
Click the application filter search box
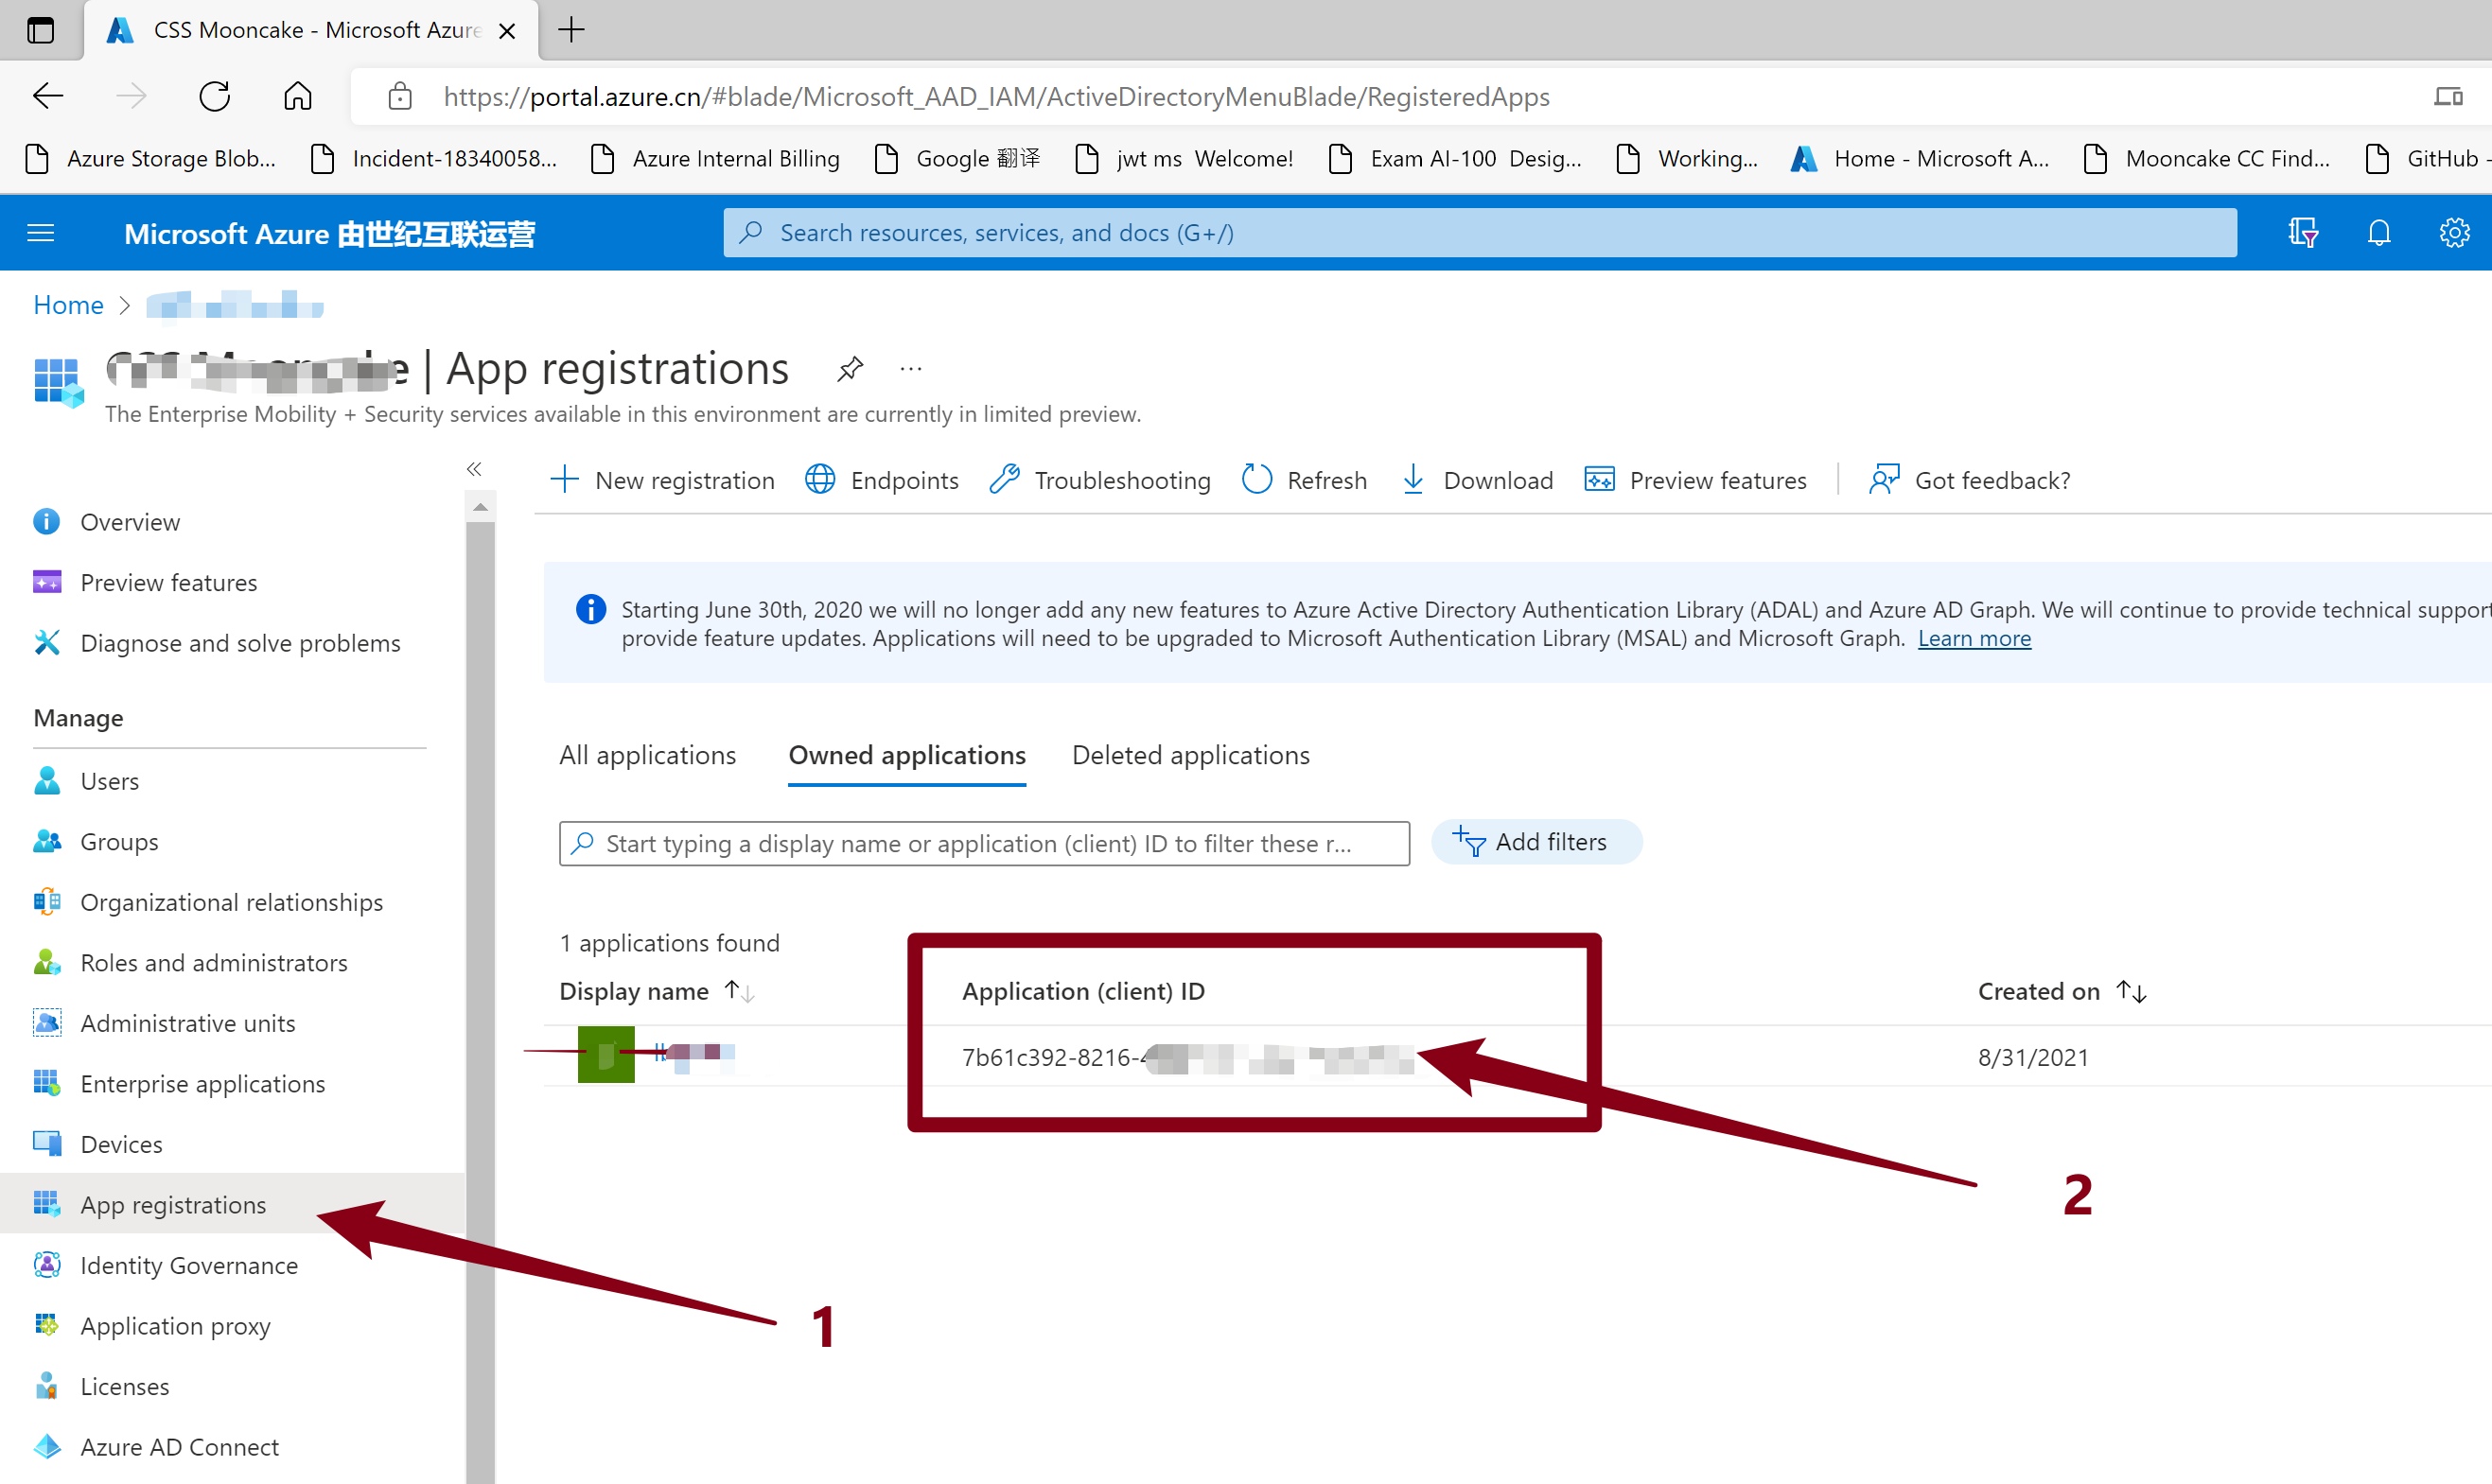[984, 843]
